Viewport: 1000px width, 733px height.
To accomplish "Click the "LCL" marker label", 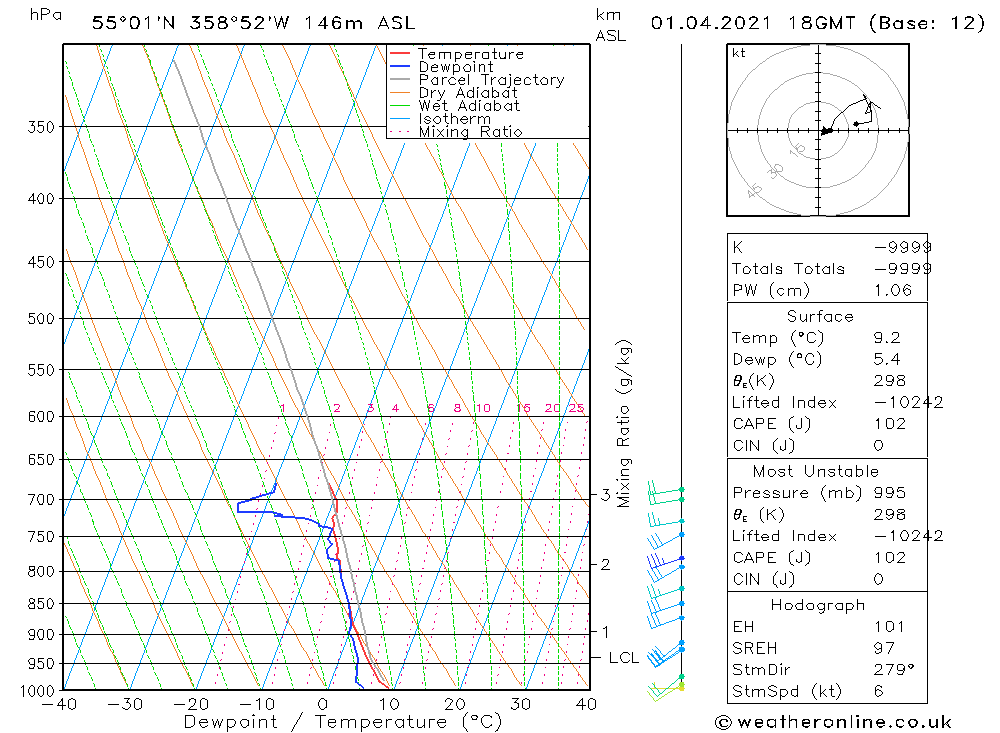I will tap(623, 658).
